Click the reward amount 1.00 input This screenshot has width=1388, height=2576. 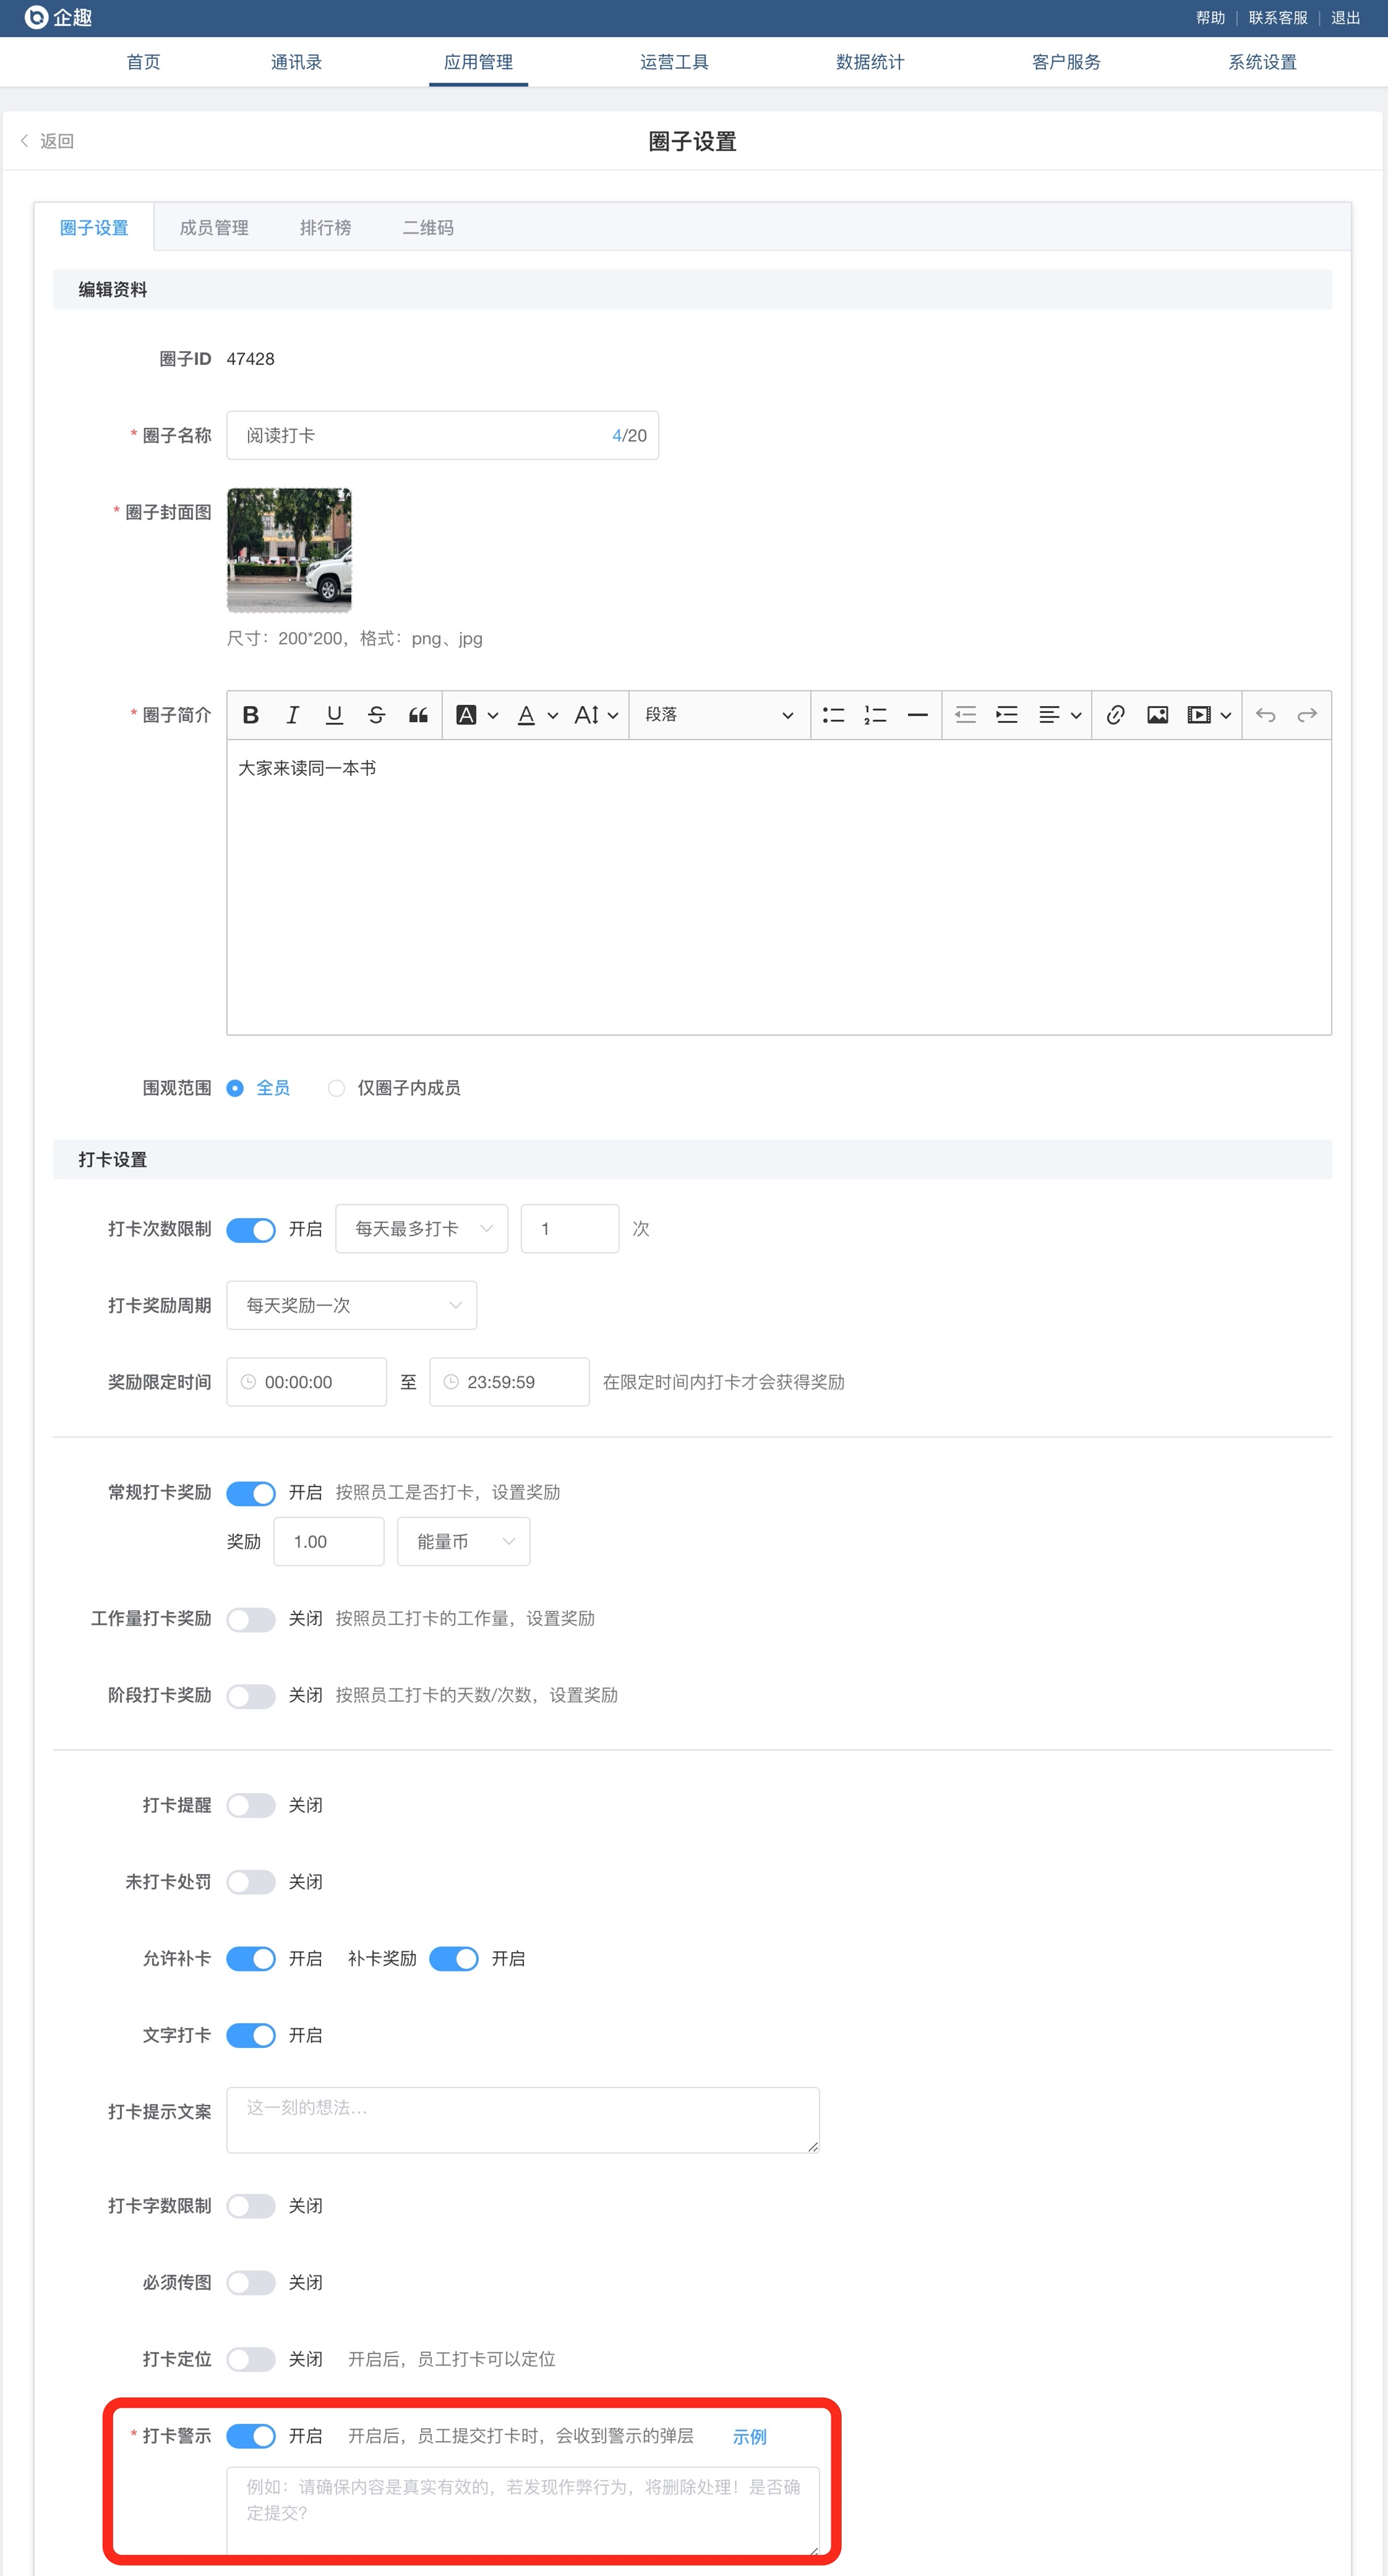point(329,1542)
